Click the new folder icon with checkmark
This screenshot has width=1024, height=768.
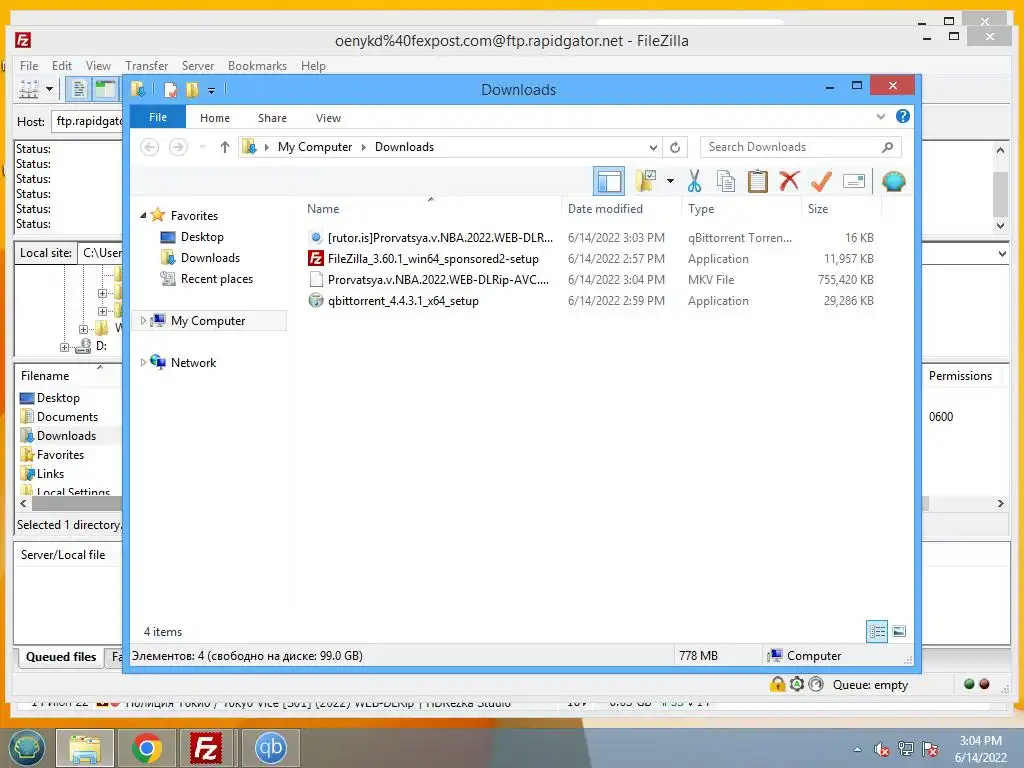(645, 180)
